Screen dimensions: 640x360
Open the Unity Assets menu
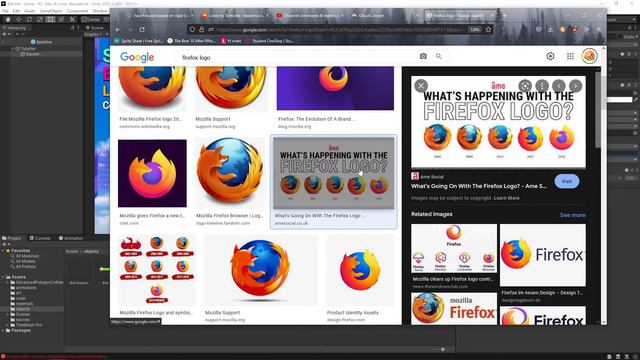[x=30, y=11]
